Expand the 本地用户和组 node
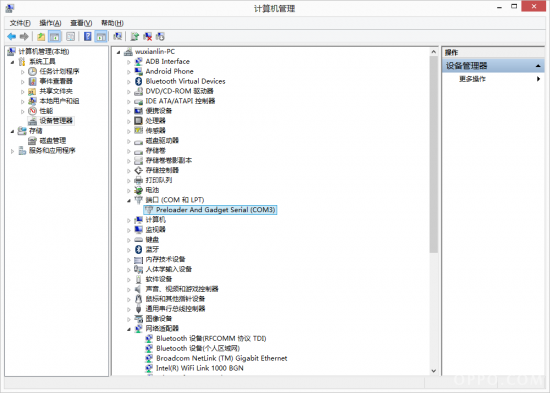 [23, 102]
